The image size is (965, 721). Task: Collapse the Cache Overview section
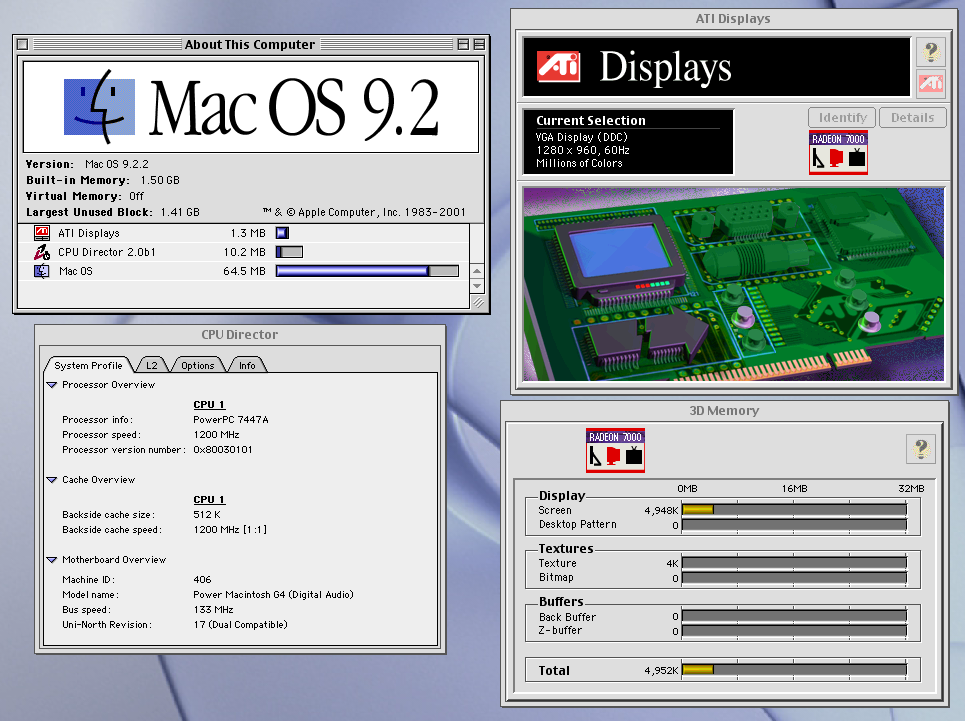click(x=52, y=480)
